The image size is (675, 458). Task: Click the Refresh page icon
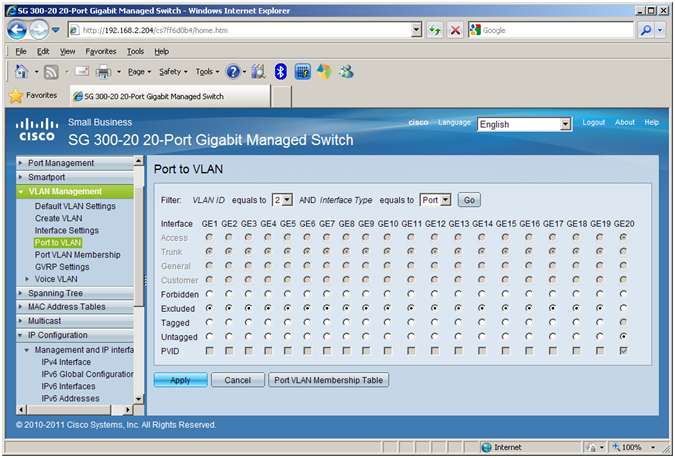click(x=435, y=30)
